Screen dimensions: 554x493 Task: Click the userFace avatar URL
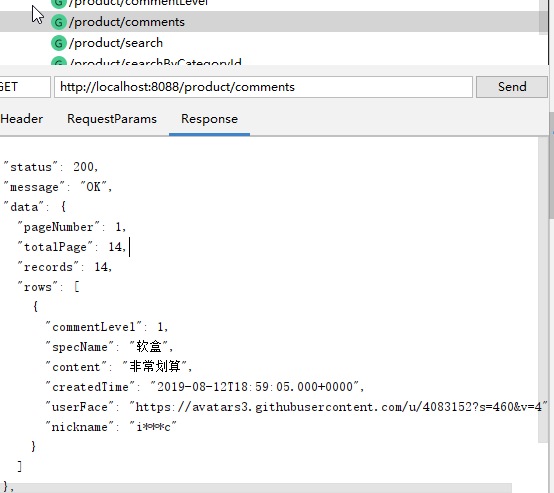(x=338, y=407)
